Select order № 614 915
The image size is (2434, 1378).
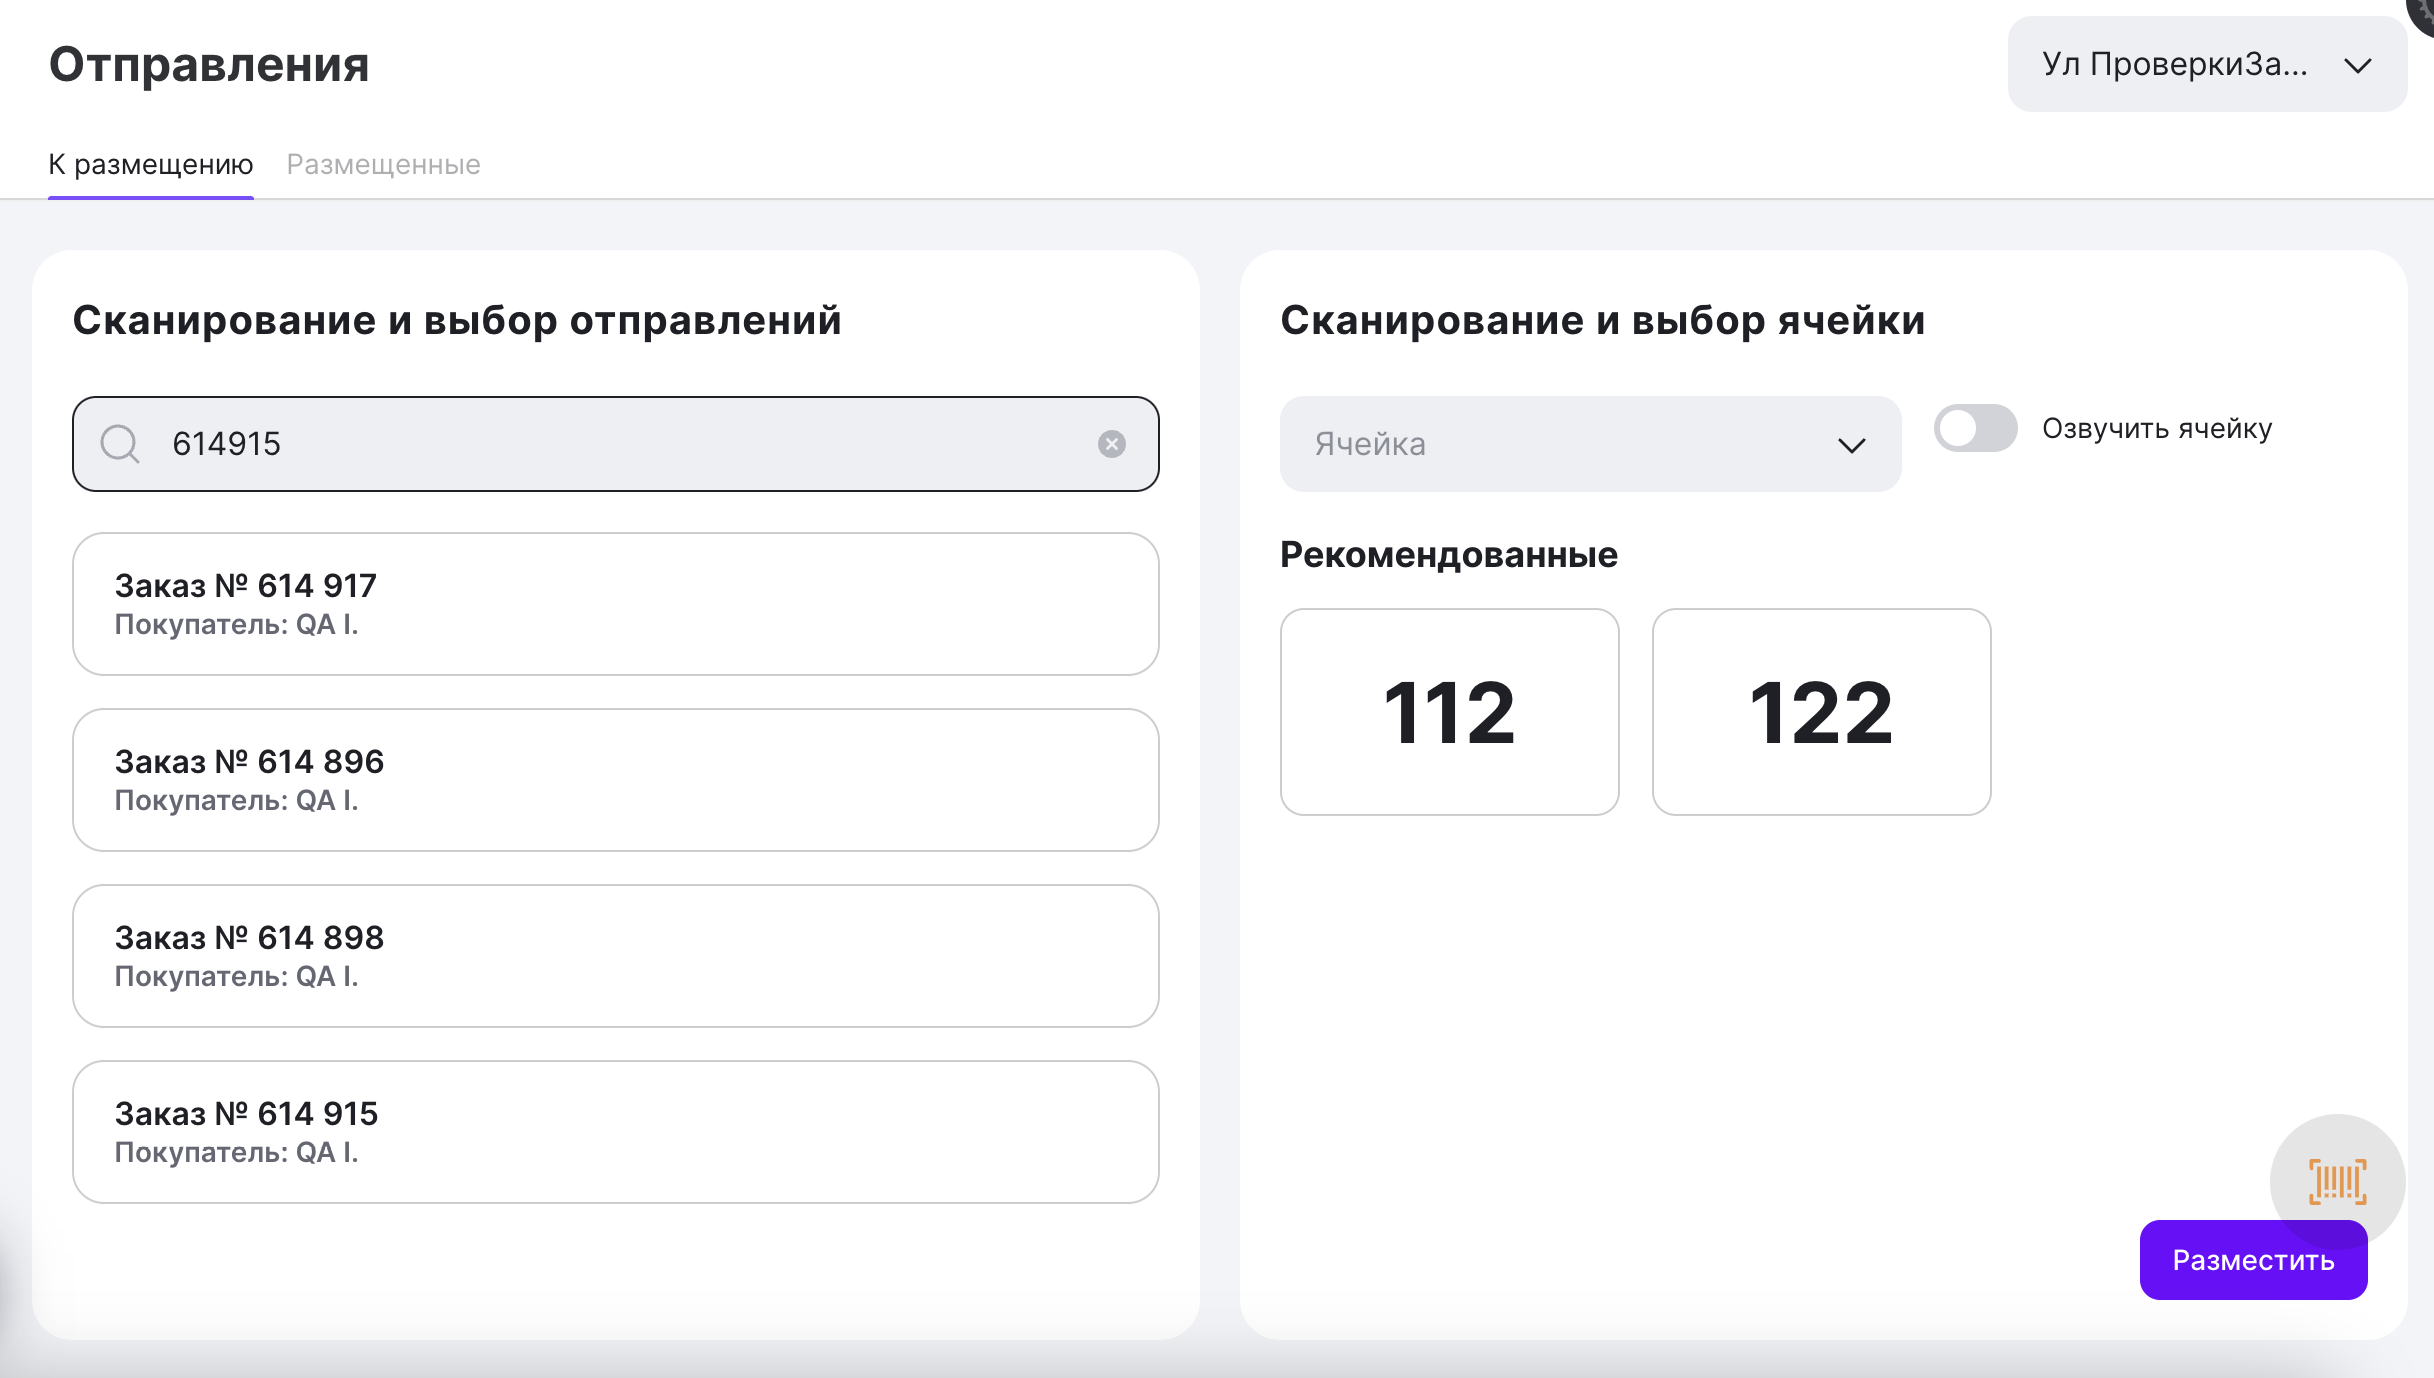coord(615,1132)
